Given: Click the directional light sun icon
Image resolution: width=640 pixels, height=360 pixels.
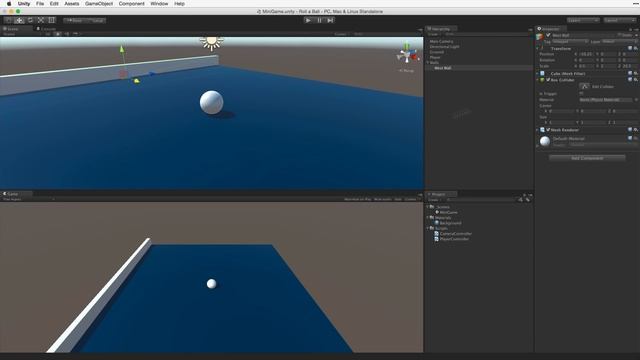Looking at the screenshot, I should 211,42.
